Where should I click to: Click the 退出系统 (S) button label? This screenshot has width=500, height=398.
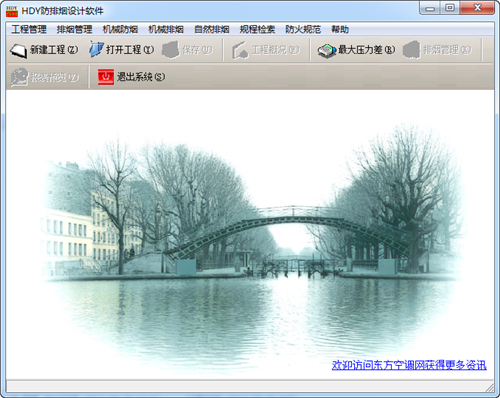tap(141, 77)
